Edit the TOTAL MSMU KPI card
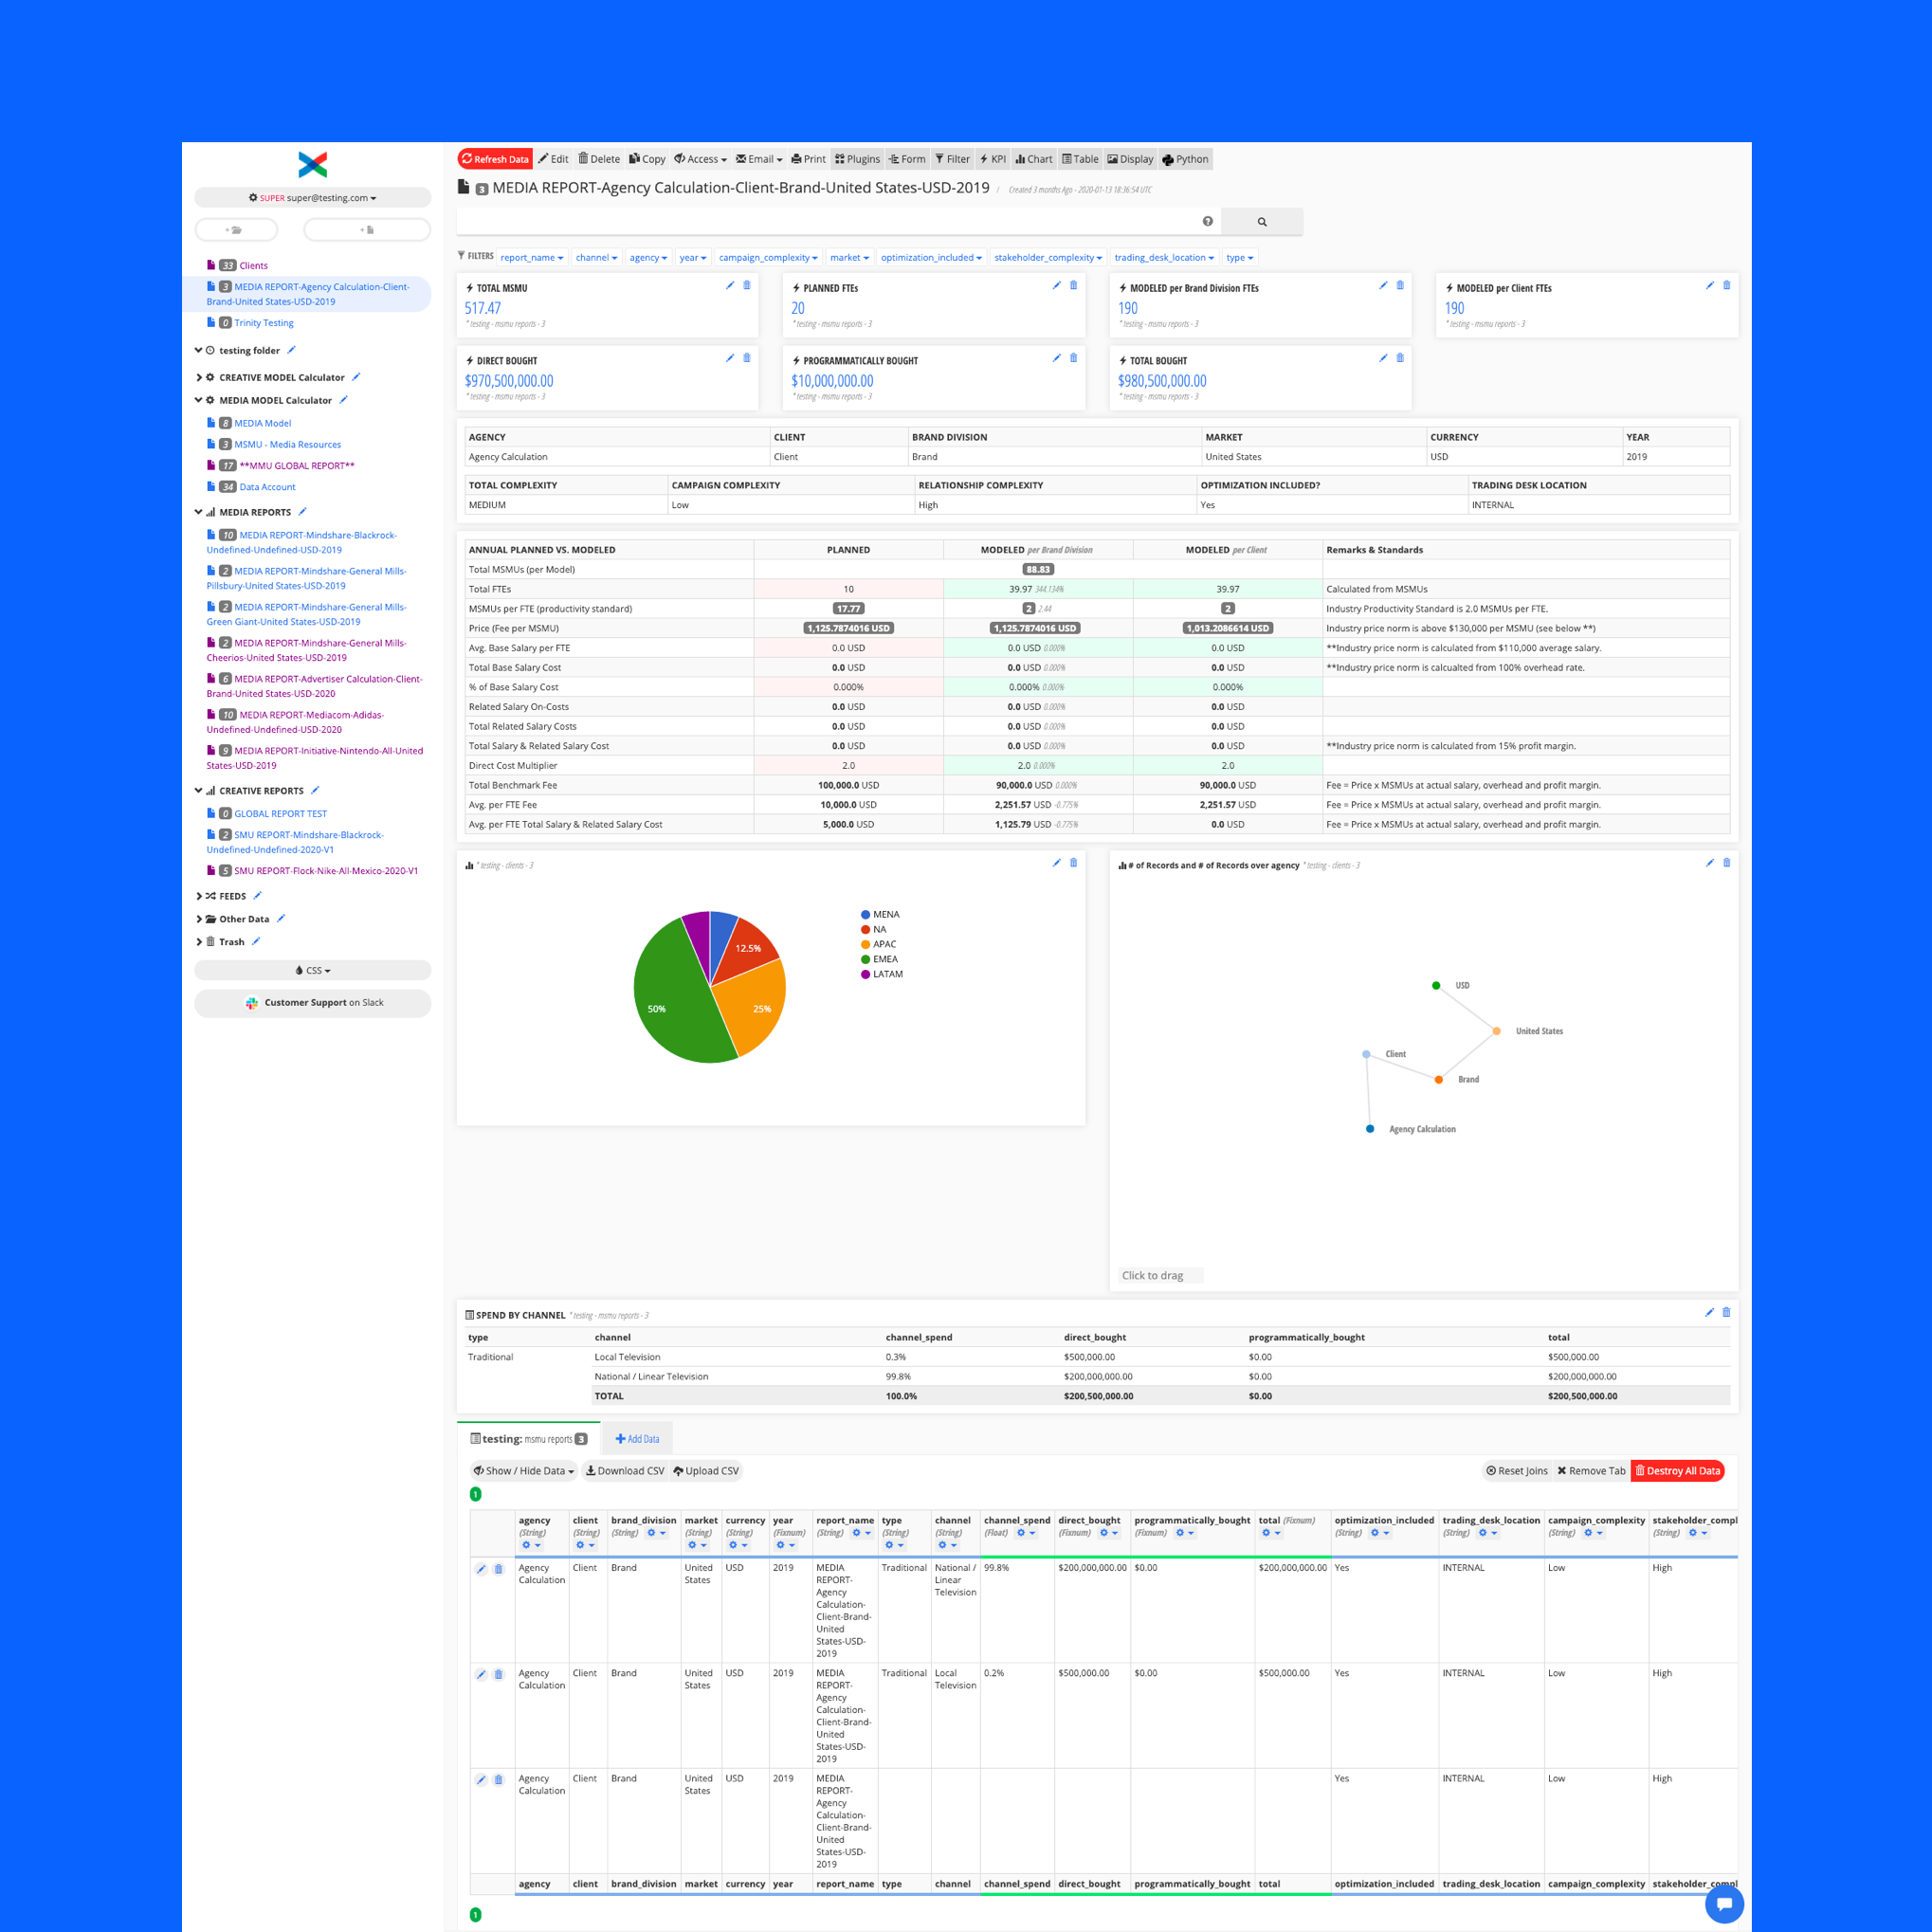 pyautogui.click(x=730, y=286)
